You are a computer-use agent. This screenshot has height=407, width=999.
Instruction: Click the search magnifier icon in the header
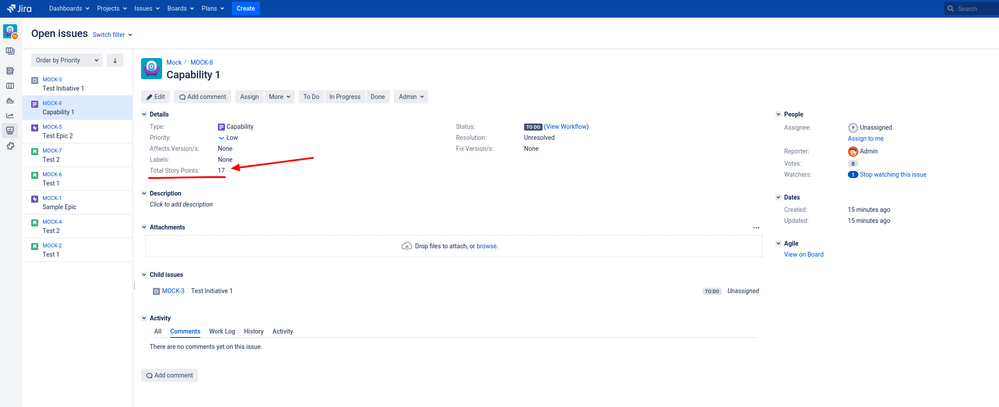951,9
